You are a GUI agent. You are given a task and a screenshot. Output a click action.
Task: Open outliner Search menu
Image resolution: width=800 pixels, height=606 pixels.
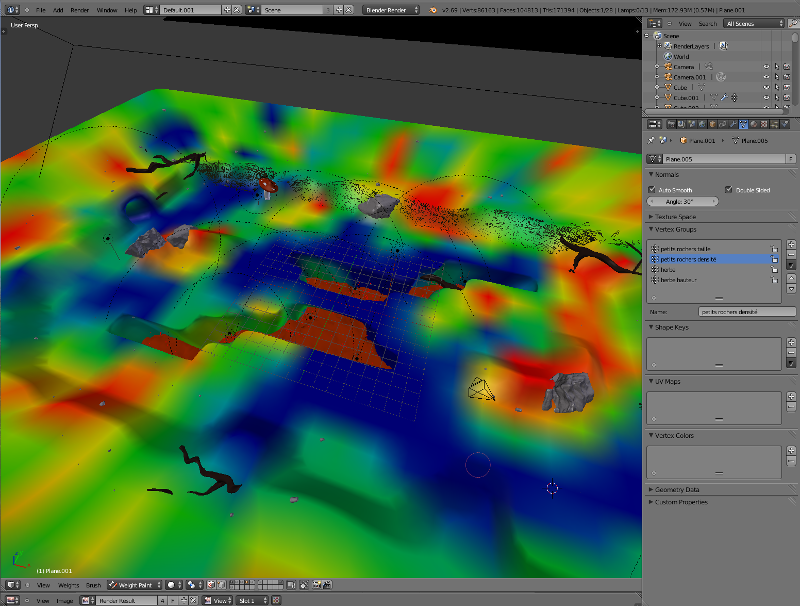708,23
